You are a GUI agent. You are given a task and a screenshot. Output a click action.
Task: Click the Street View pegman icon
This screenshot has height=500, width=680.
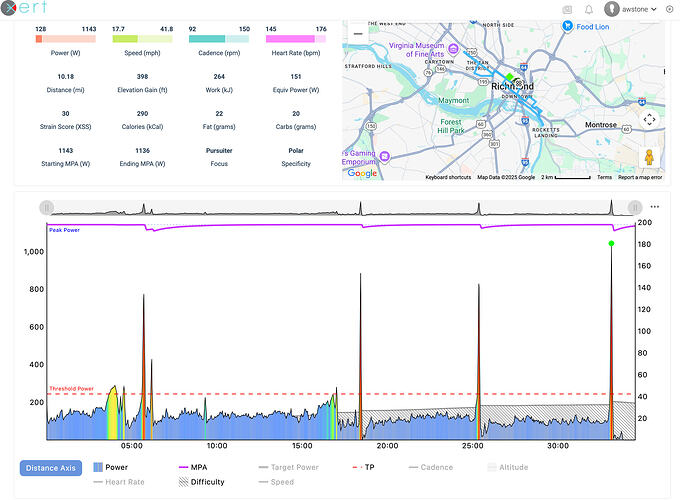click(x=649, y=156)
